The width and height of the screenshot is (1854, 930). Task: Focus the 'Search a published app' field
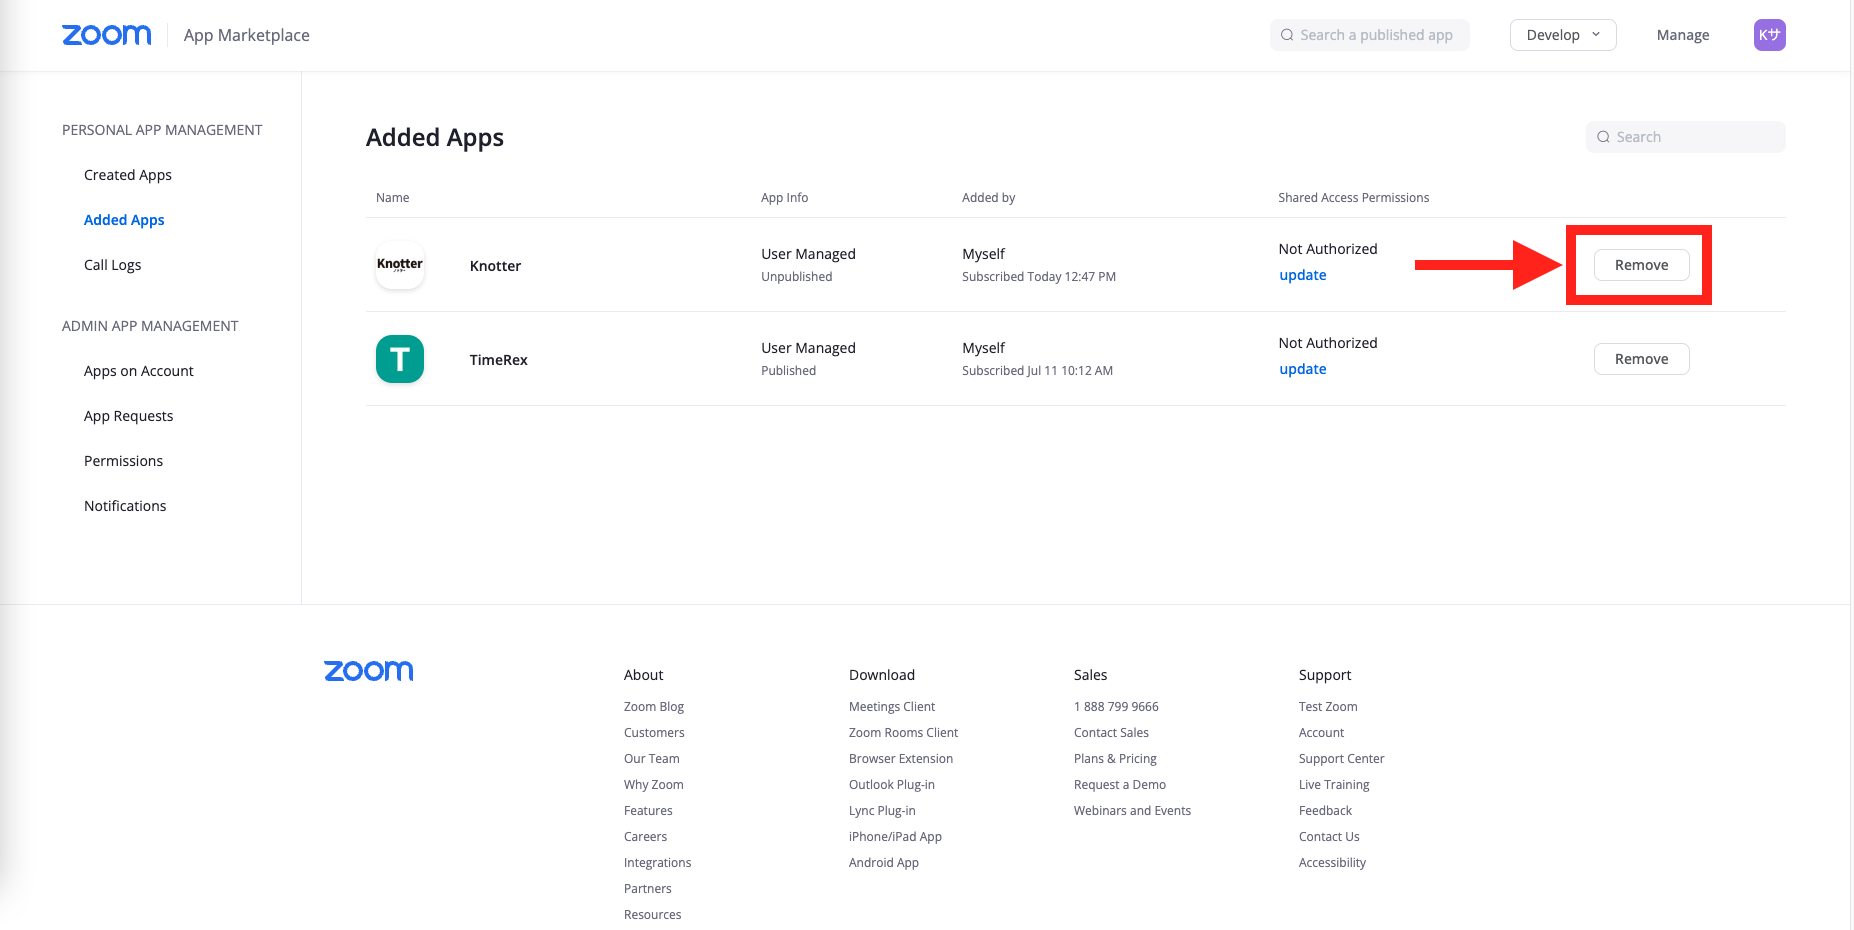1374,35
